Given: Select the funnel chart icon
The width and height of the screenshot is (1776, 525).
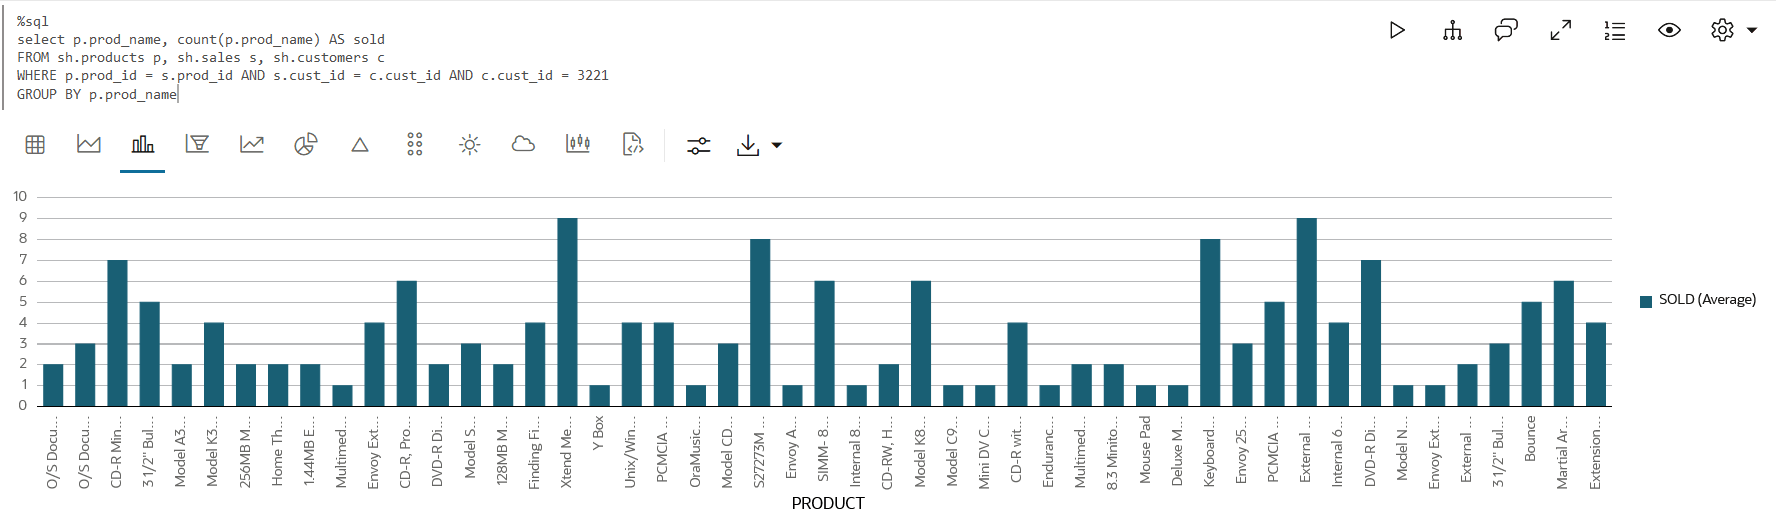Looking at the screenshot, I should [x=197, y=145].
